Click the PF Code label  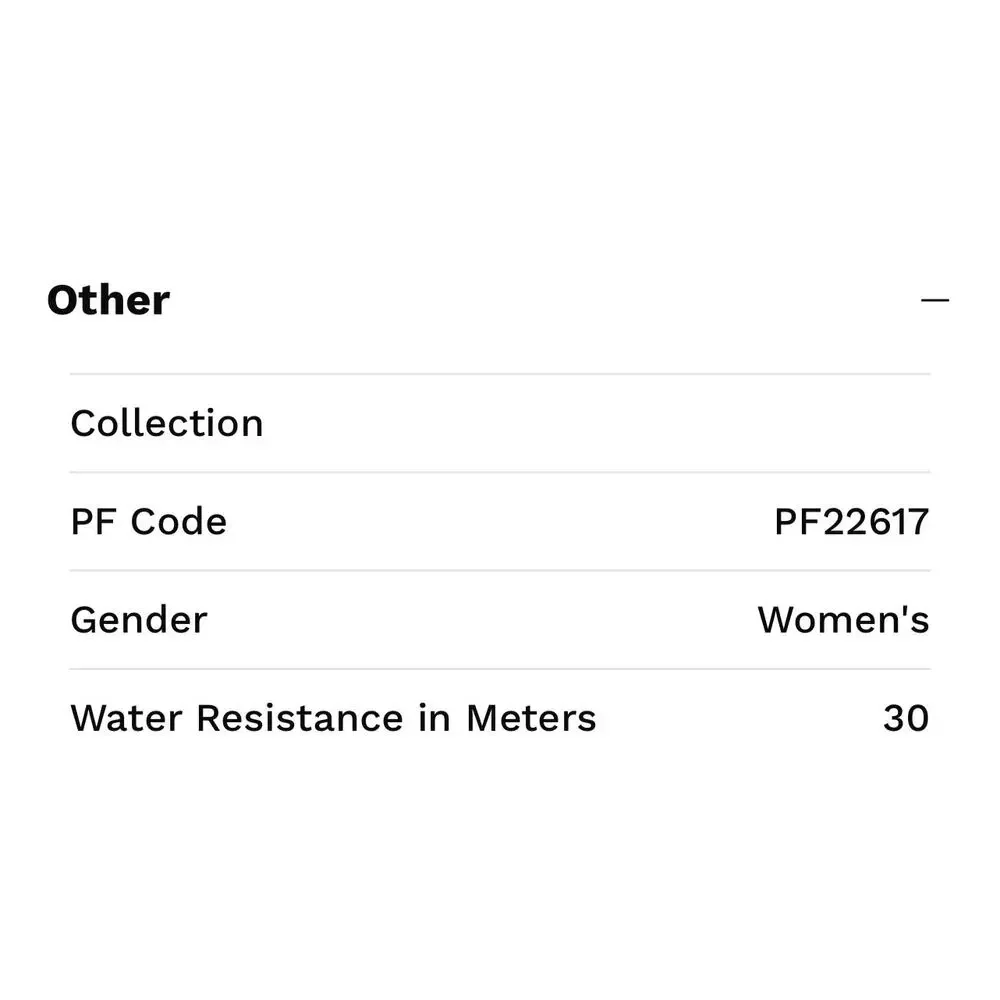click(x=149, y=522)
